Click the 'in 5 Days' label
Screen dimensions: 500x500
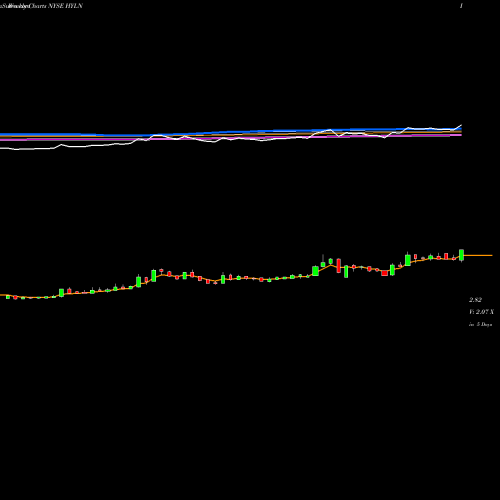480,324
